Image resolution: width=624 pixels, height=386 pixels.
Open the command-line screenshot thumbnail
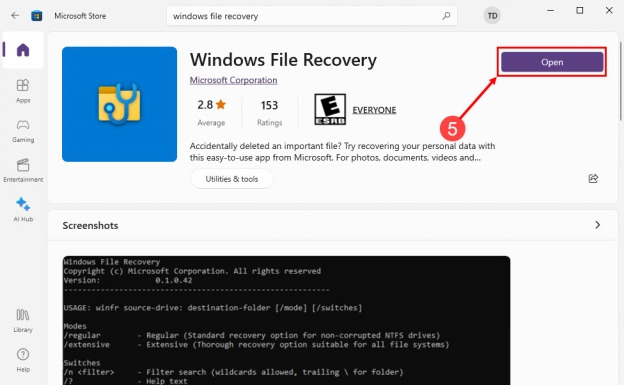point(286,320)
